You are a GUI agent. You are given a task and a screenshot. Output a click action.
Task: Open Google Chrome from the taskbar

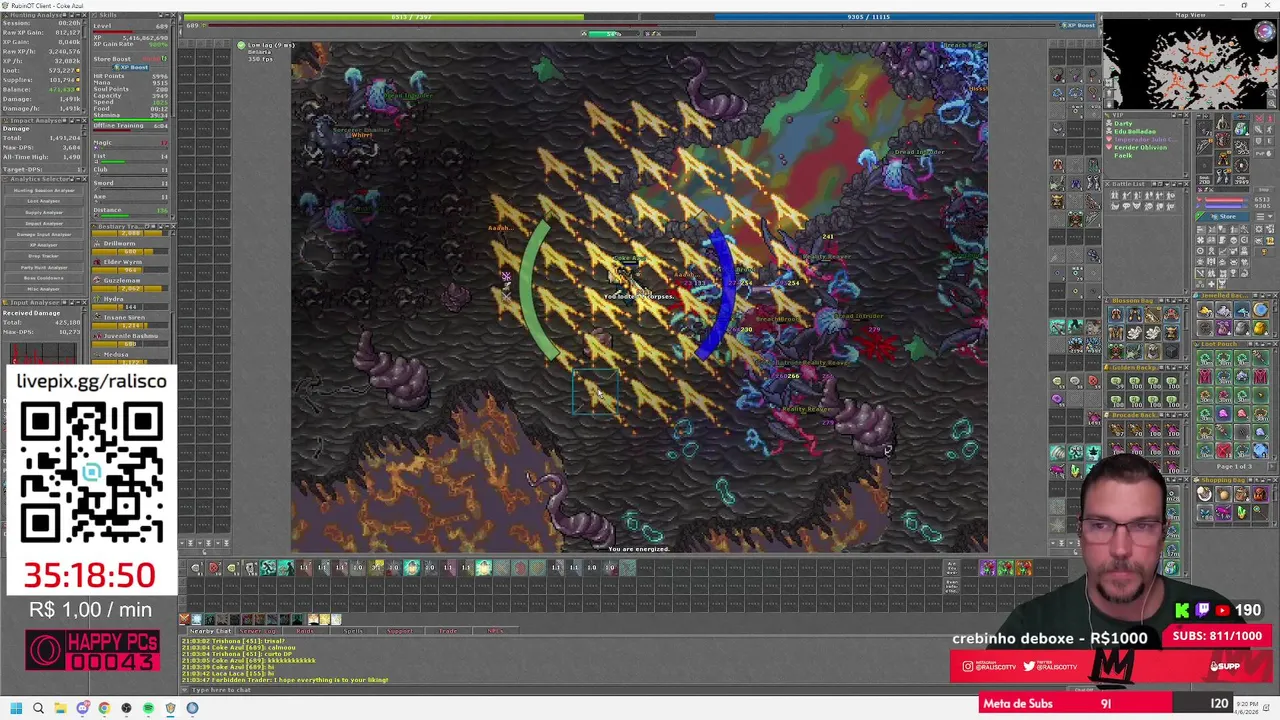[x=104, y=708]
